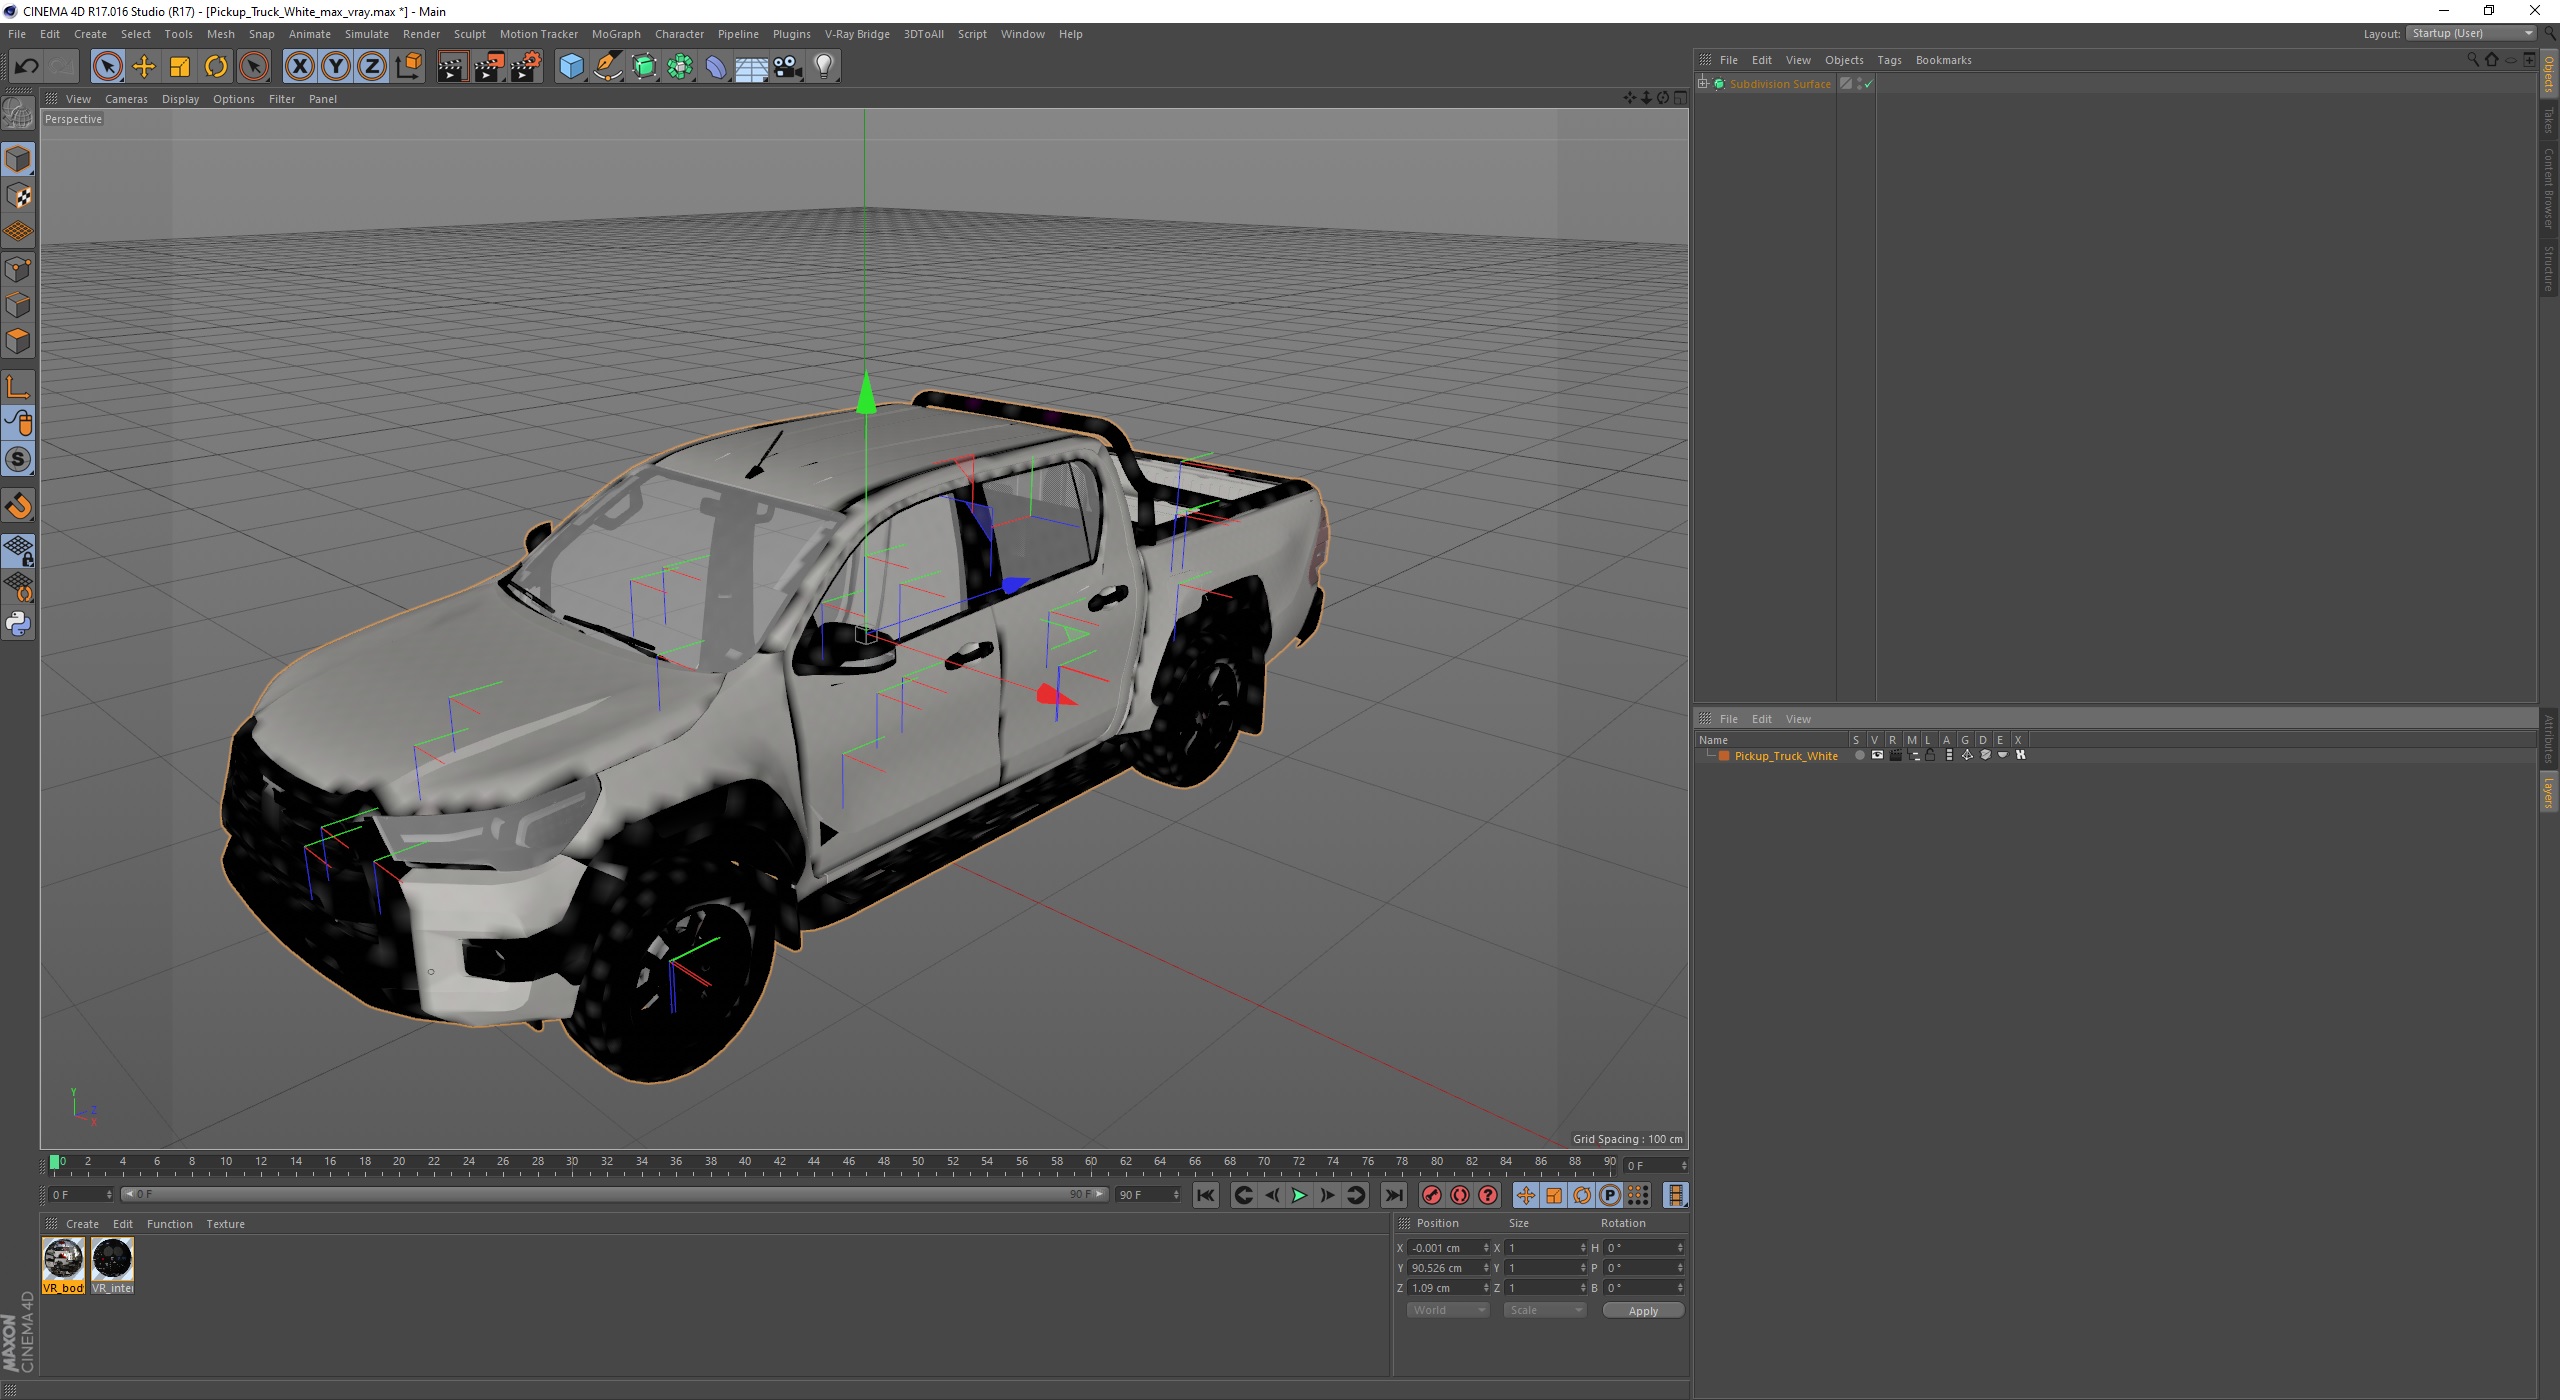Screen dimensions: 2560x1400
Task: Render to Picture Viewer
Action: (x=489, y=67)
